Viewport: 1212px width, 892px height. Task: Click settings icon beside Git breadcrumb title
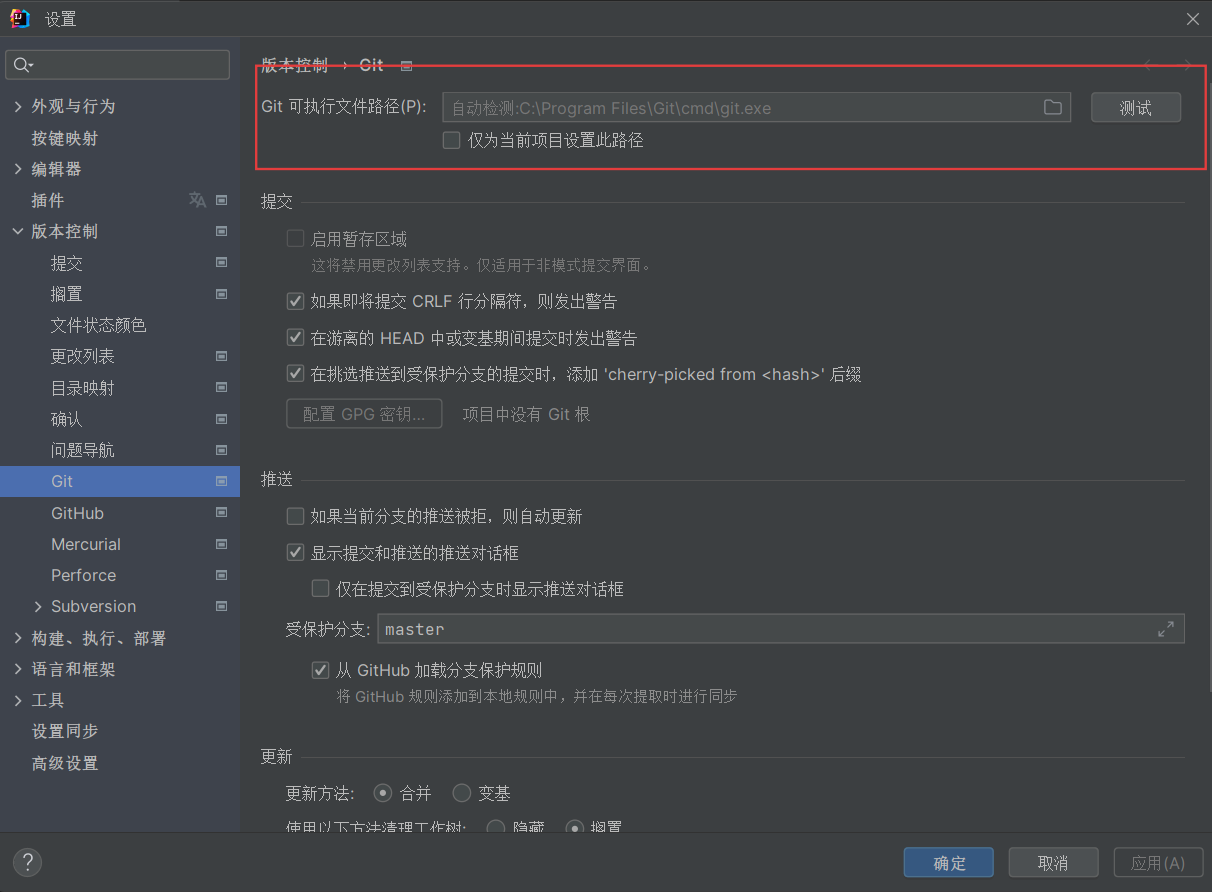click(406, 65)
